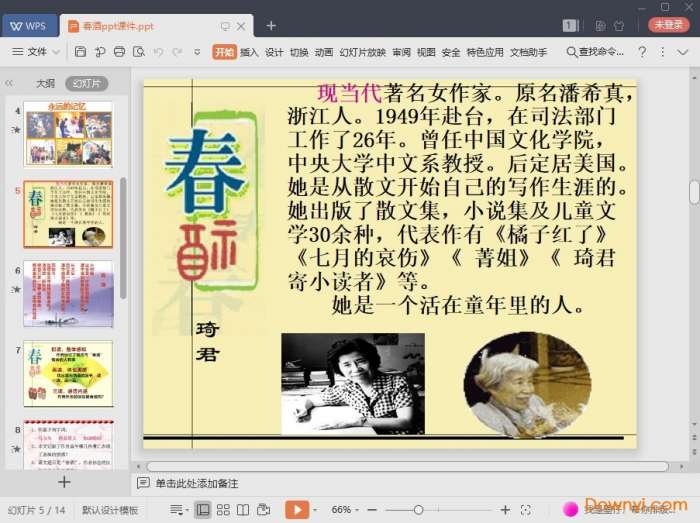Collapse the slide panel using double chevron
This screenshot has height=523, width=700.
[10, 84]
